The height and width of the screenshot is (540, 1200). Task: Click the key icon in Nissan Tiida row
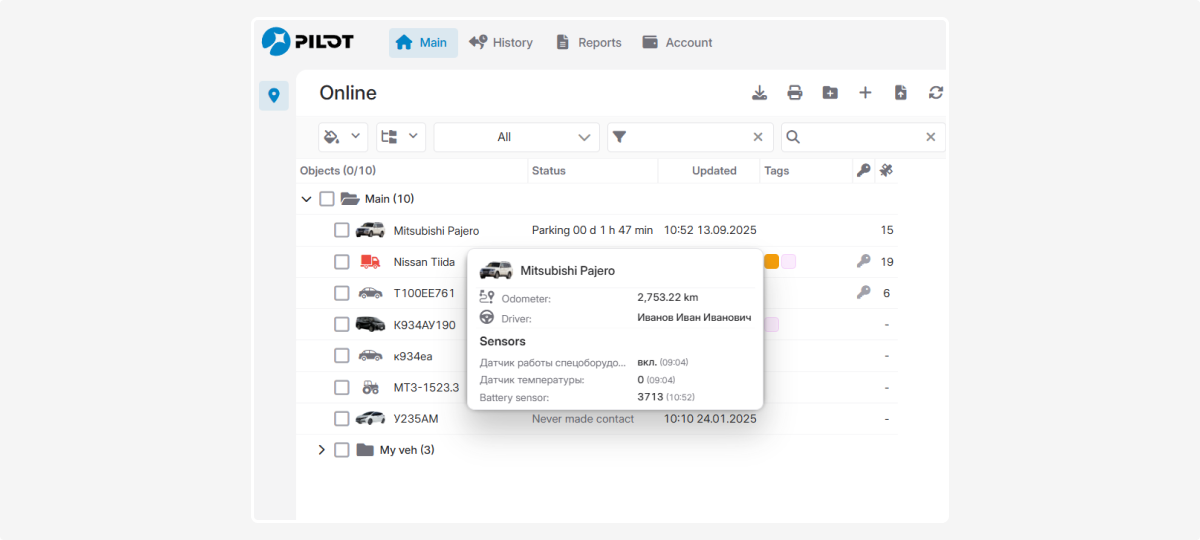[863, 262]
